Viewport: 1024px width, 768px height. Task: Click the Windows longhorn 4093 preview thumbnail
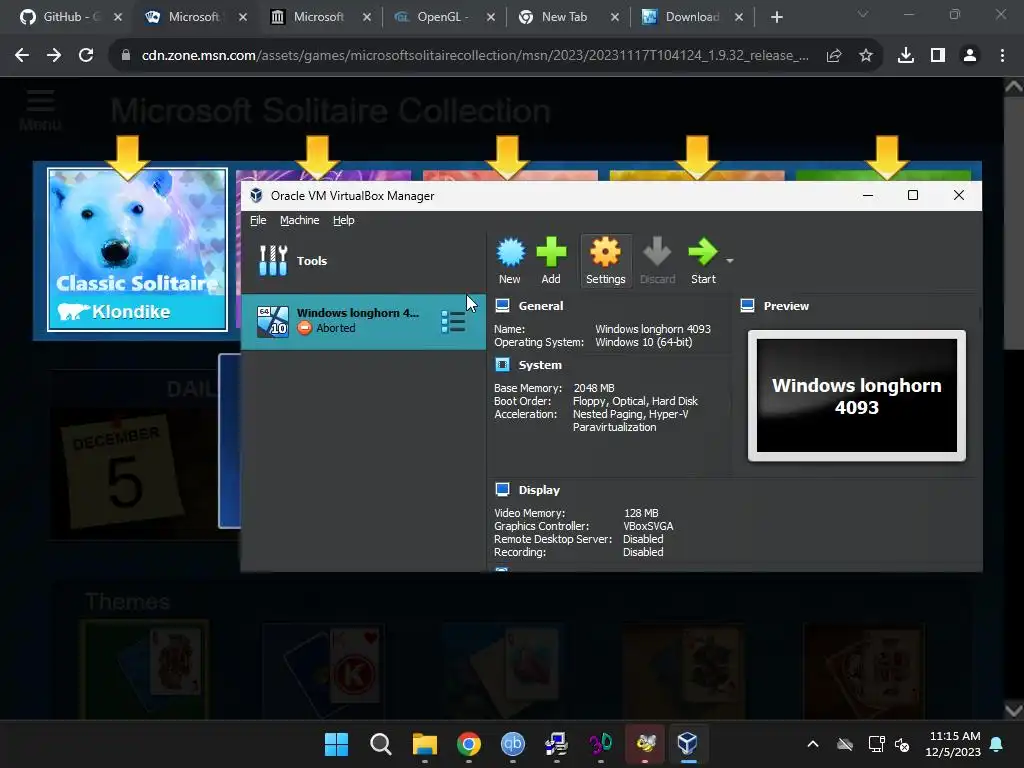coord(857,396)
